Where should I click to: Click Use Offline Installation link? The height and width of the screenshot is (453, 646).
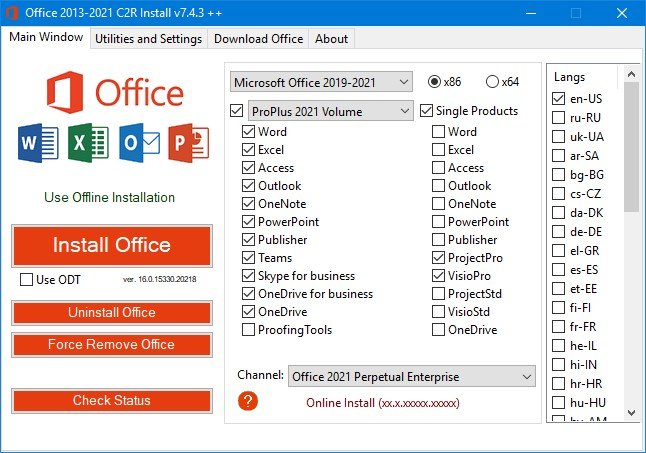coord(110,197)
